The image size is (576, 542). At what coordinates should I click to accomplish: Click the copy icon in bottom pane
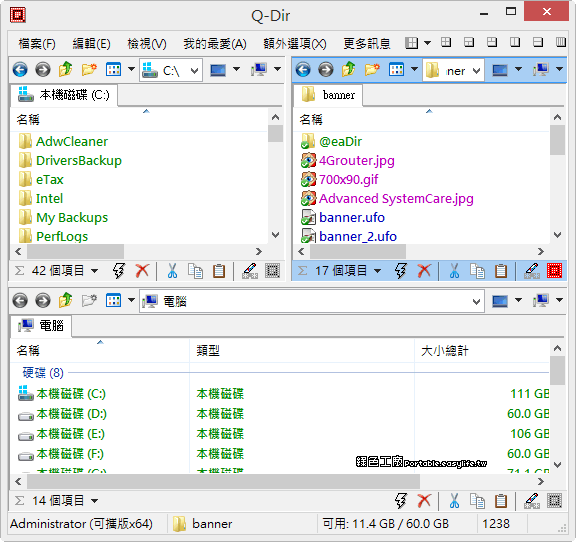click(477, 500)
